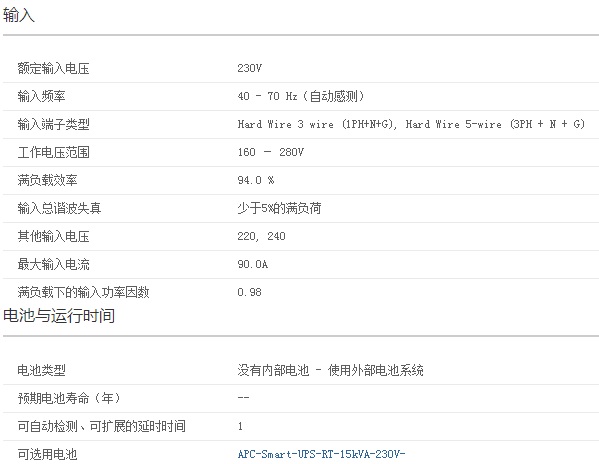Click the 可选用电池 label
599x464 pixels.
[x=47, y=454]
